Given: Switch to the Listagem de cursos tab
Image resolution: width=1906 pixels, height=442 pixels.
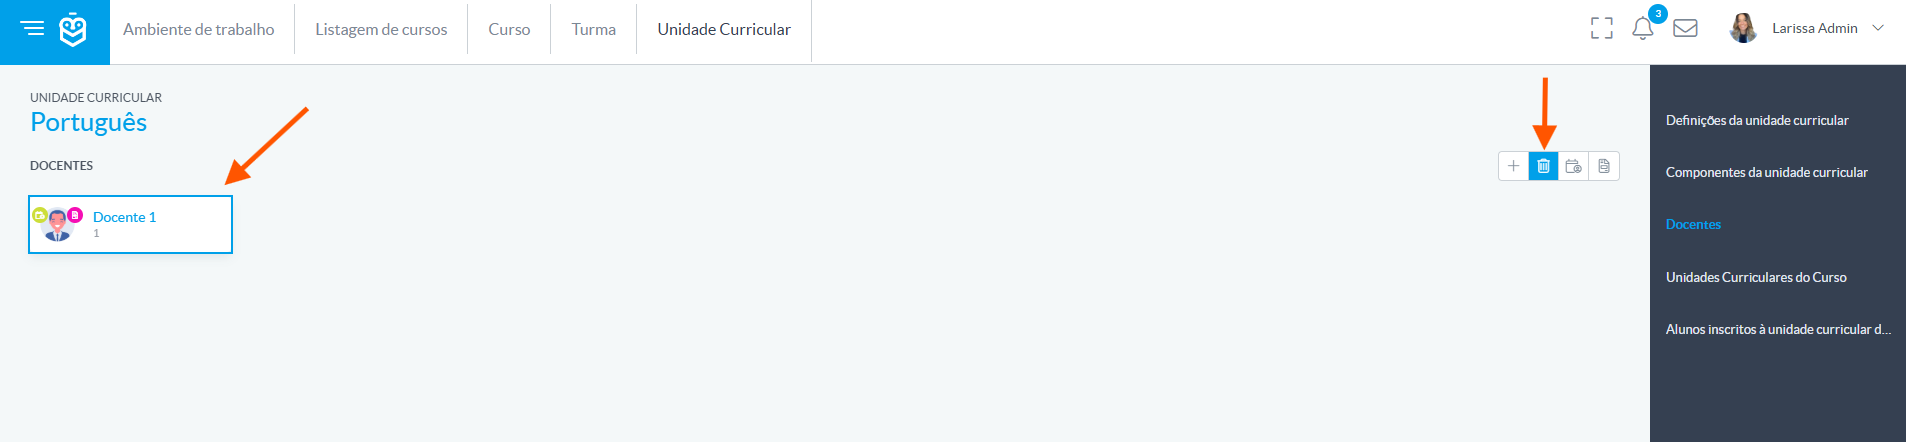Looking at the screenshot, I should (381, 30).
